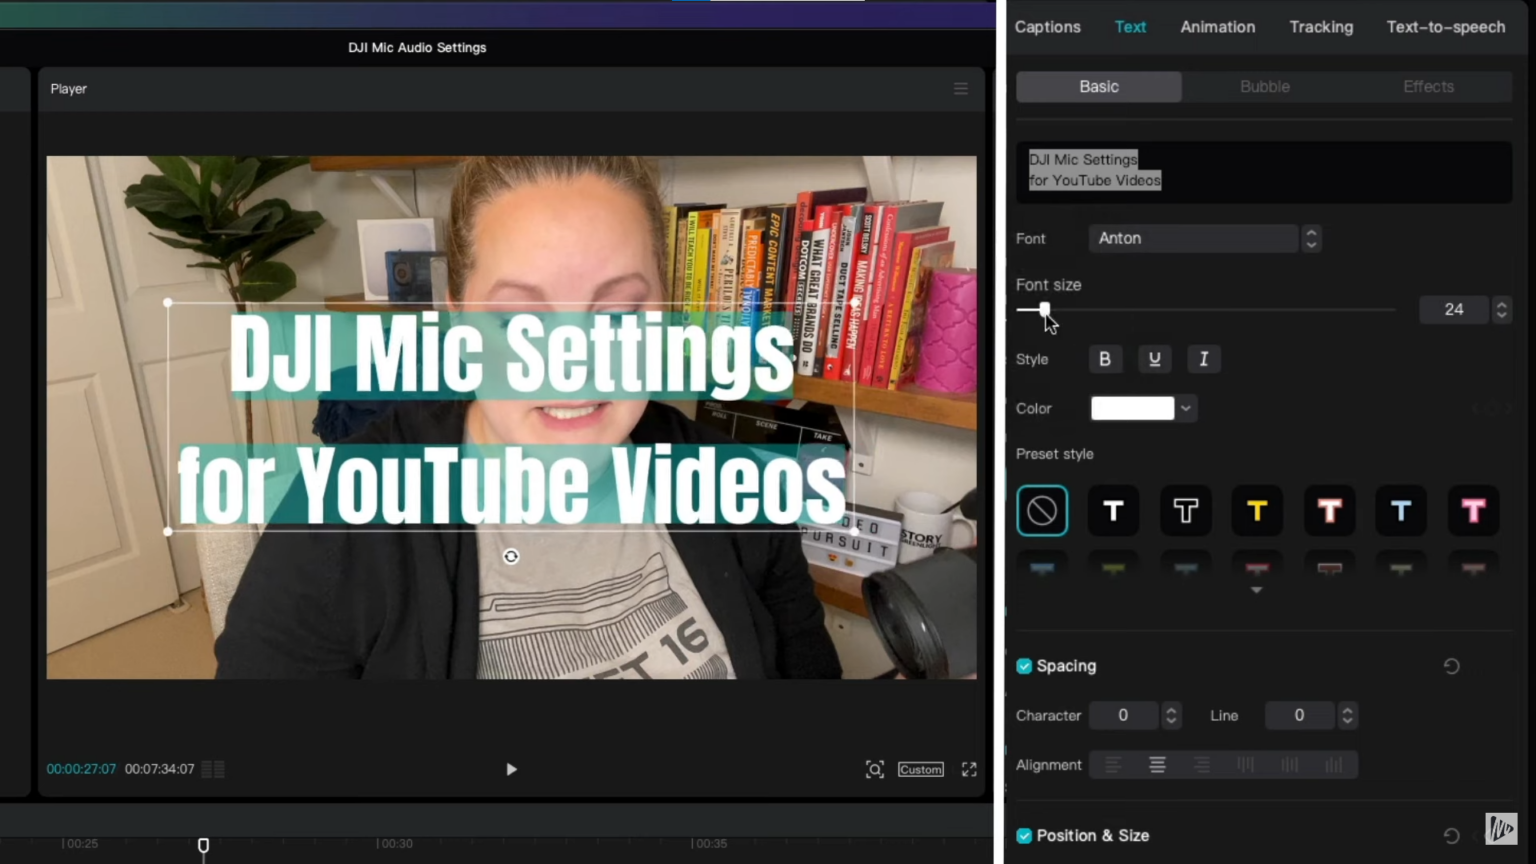This screenshot has width=1536, height=864.
Task: Enter fullscreen using the expand arrows icon
Action: tap(967, 768)
